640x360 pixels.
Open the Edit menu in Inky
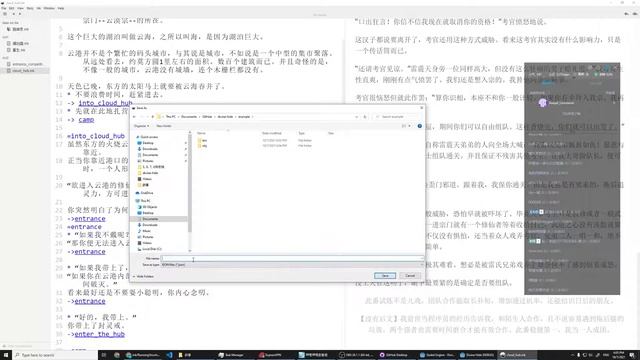click(11, 8)
